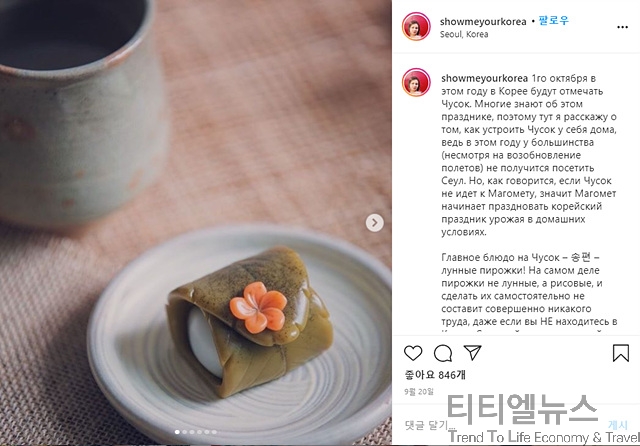Image resolution: width=640 pixels, height=446 pixels.
Task: Save post with the bookmark icon
Action: pos(621,353)
